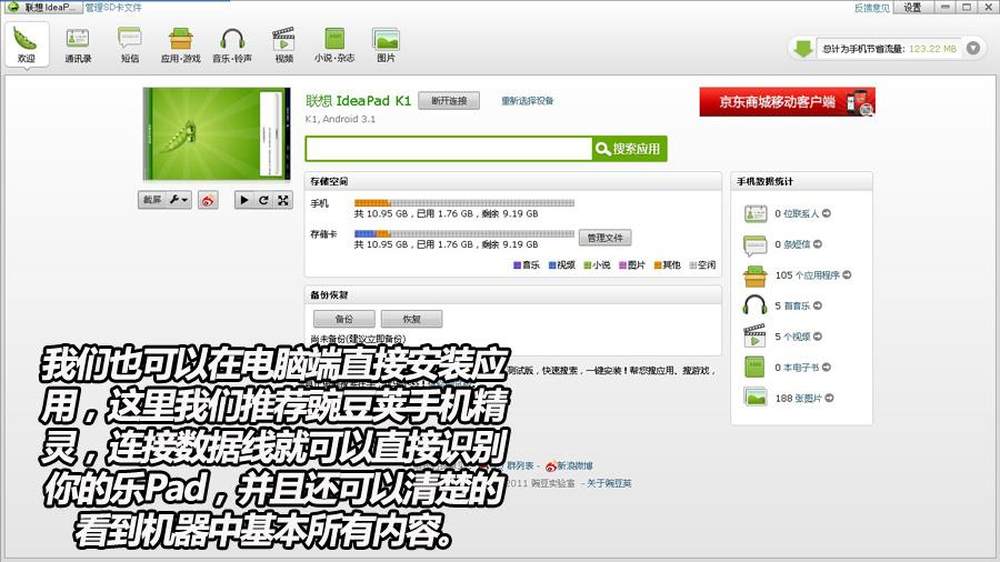The height and width of the screenshot is (562, 1000).
Task: Click the green 搜索应用 search button
Action: tap(629, 149)
